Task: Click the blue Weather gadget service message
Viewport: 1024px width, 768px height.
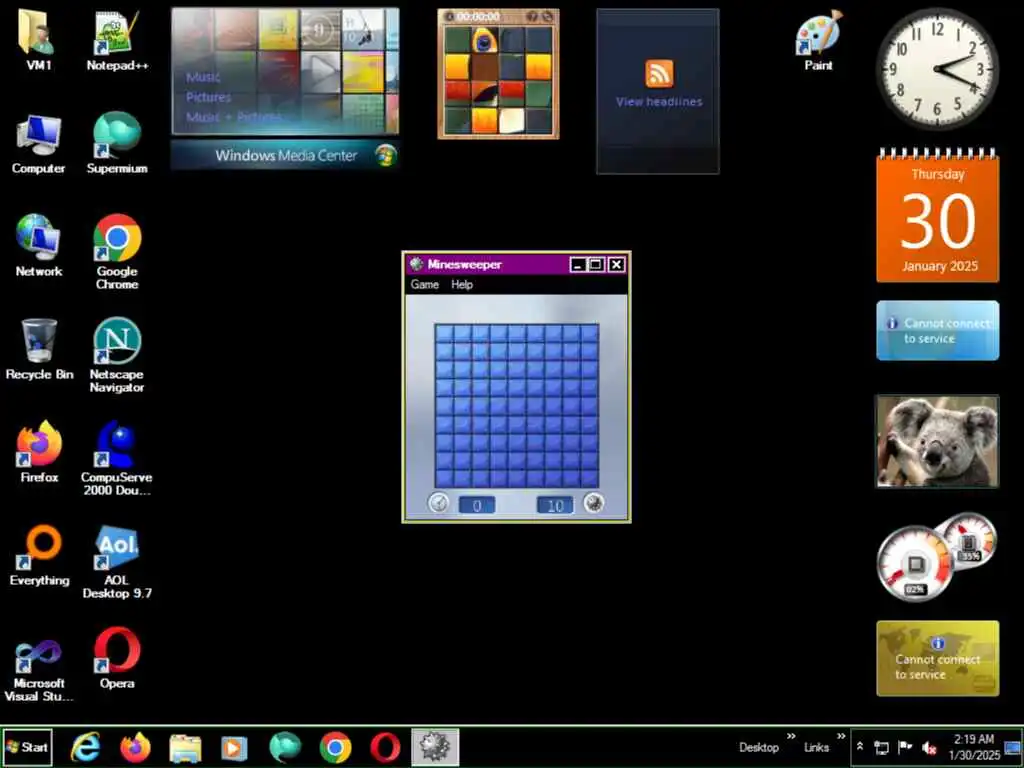Action: 937,330
